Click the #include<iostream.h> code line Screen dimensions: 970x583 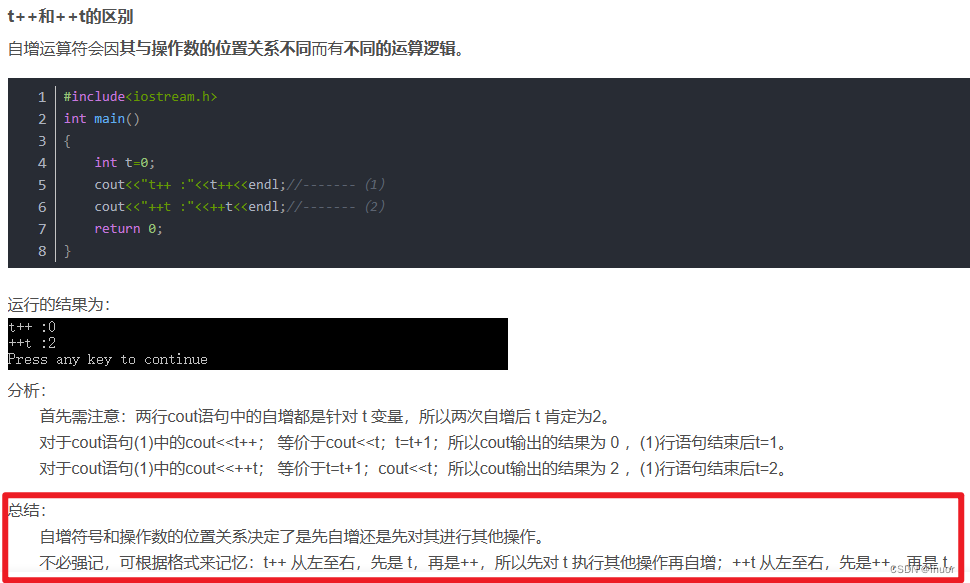click(x=140, y=97)
